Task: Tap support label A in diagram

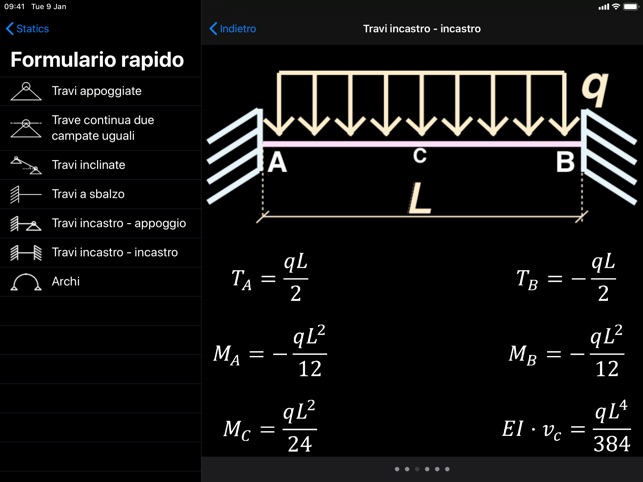Action: pyautogui.click(x=277, y=162)
